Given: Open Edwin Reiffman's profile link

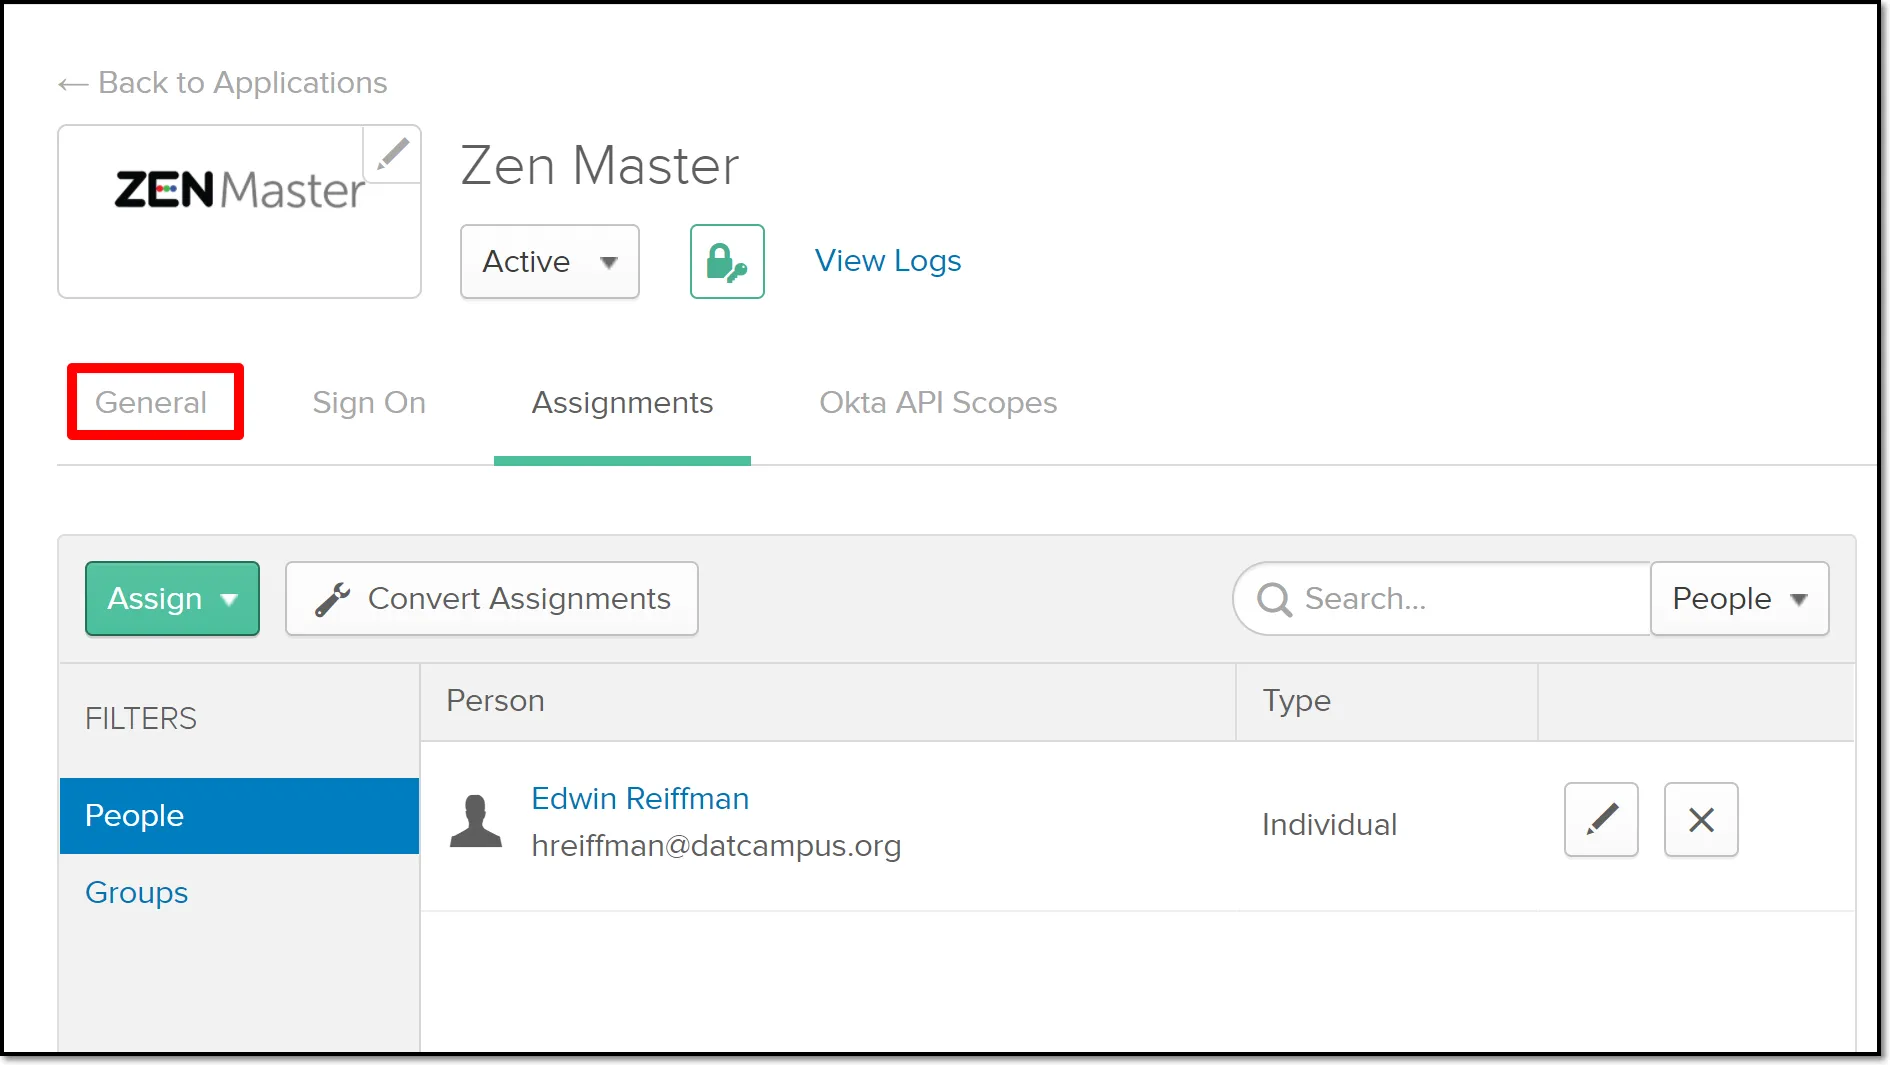Looking at the screenshot, I should (x=640, y=798).
